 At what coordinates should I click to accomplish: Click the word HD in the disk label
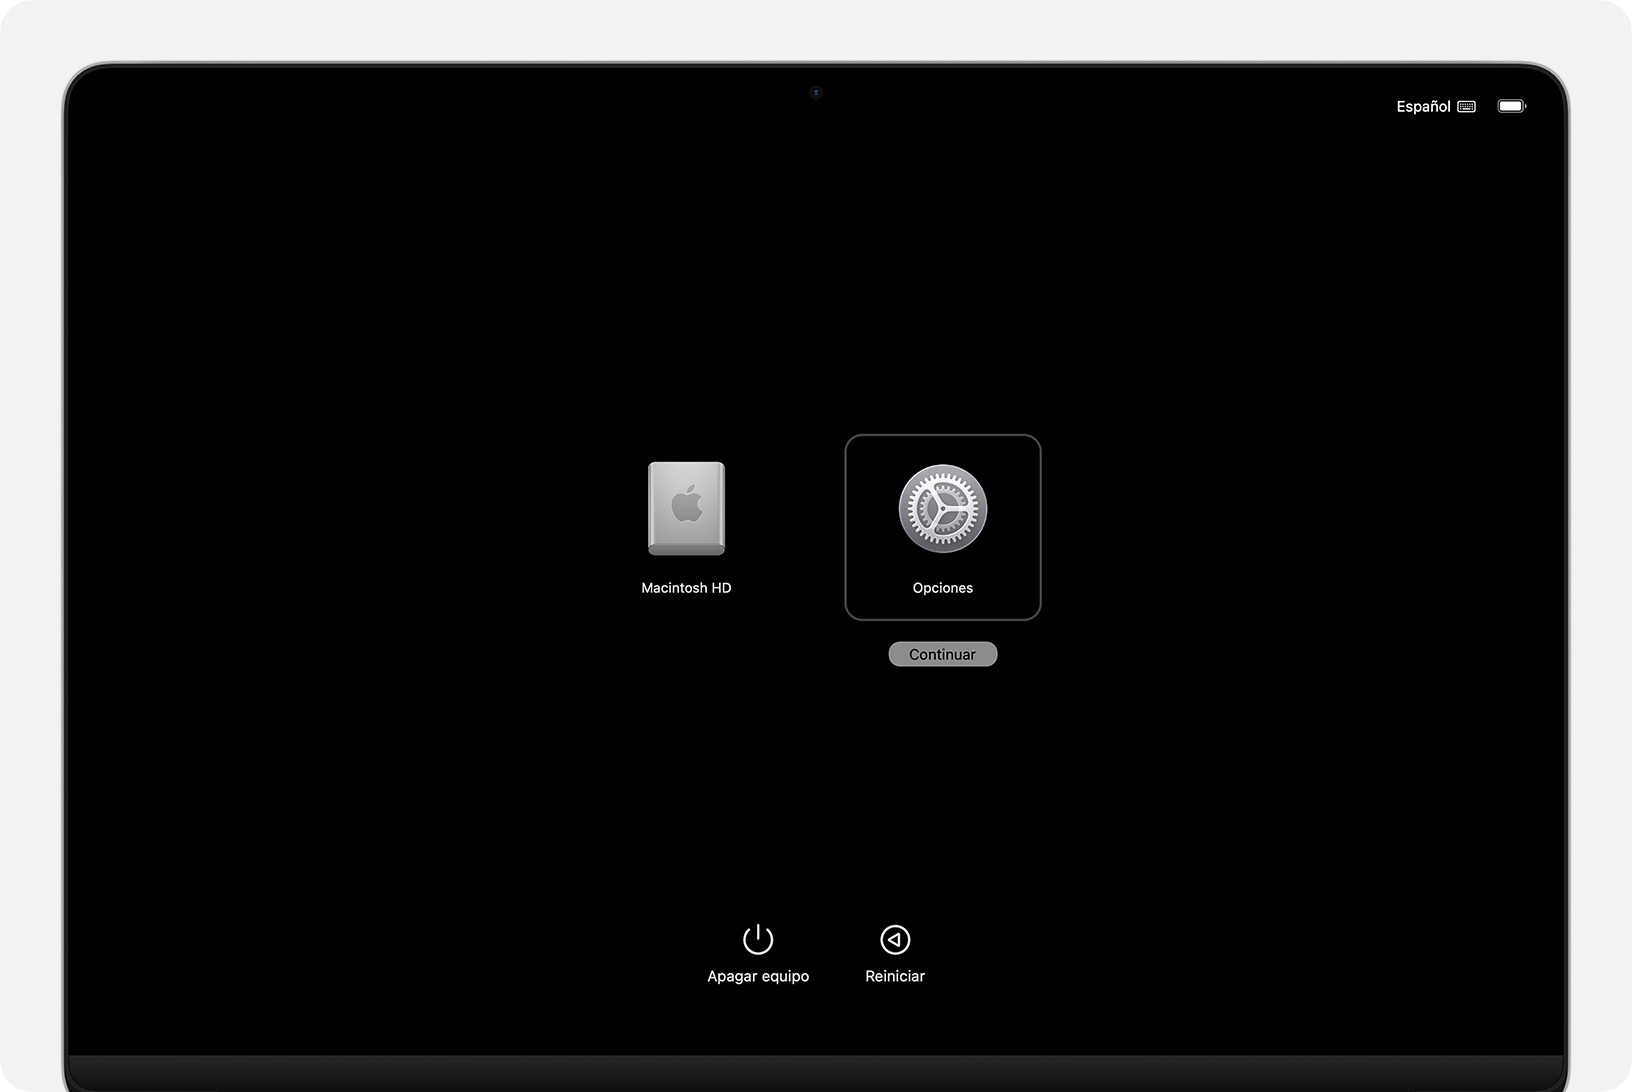pyautogui.click(x=721, y=588)
